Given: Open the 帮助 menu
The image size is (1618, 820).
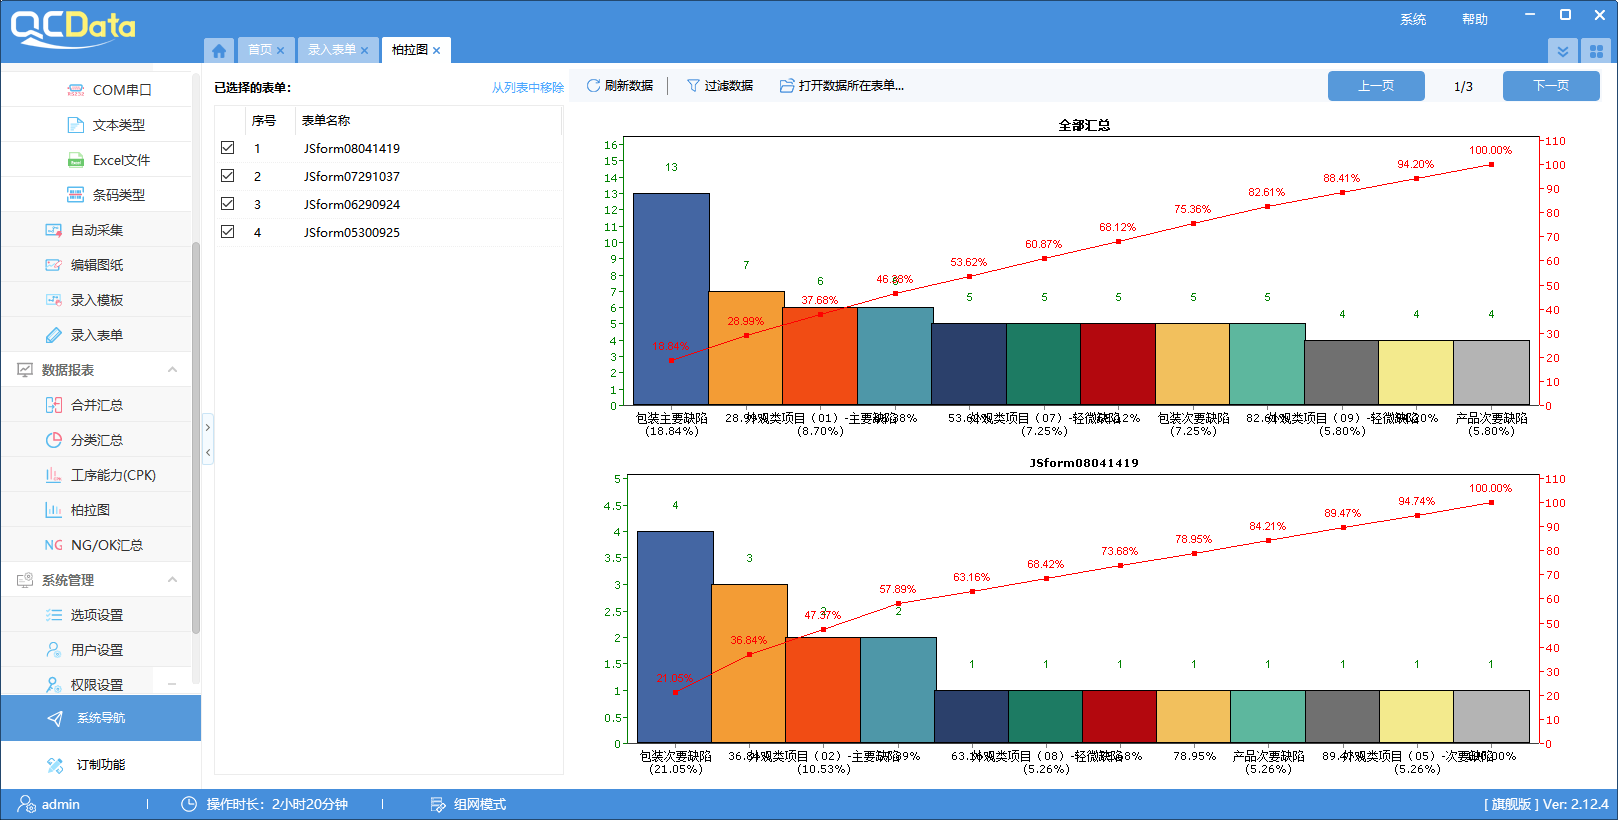Looking at the screenshot, I should [1475, 20].
